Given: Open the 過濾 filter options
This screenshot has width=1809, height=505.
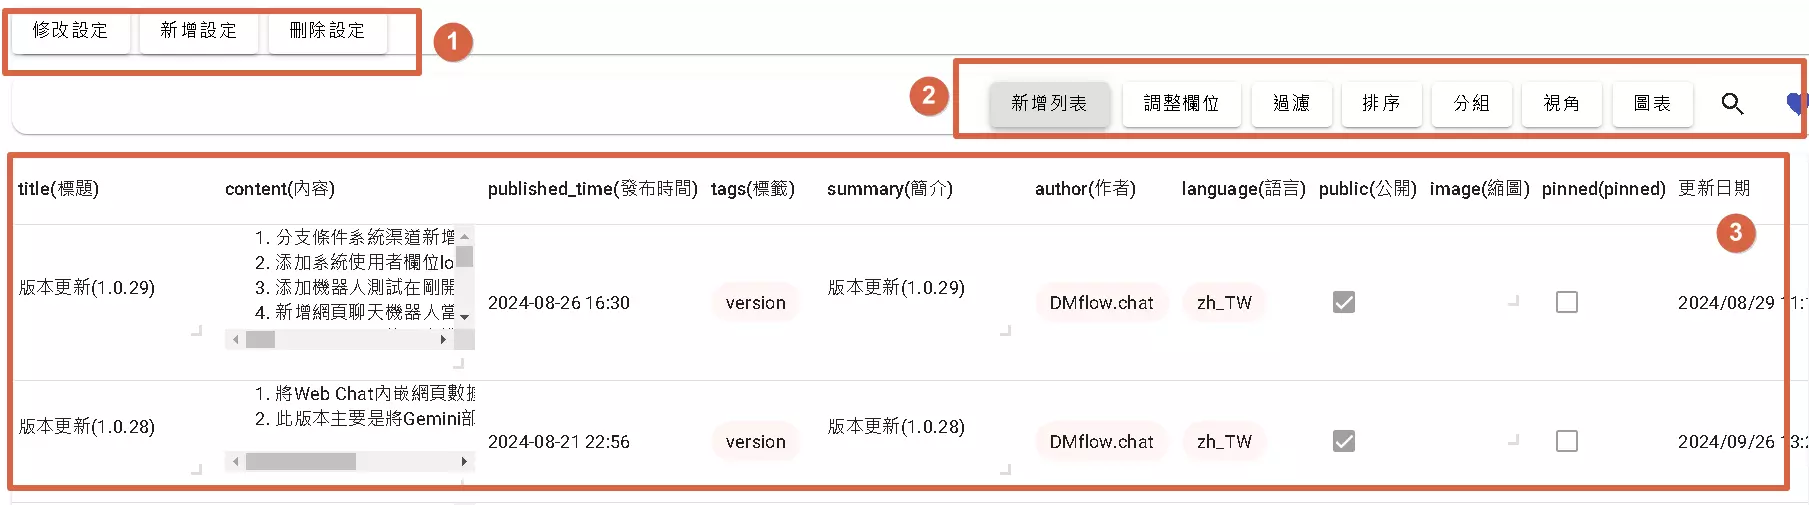Looking at the screenshot, I should pos(1291,104).
